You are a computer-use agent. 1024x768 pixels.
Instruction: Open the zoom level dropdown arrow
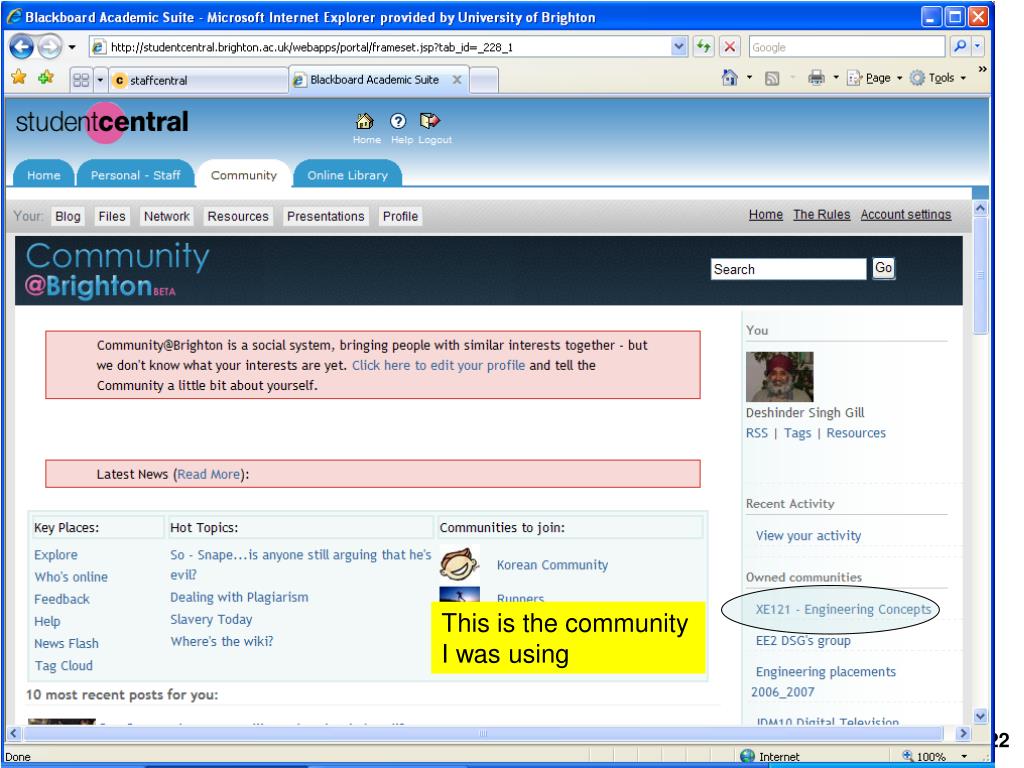coord(965,756)
